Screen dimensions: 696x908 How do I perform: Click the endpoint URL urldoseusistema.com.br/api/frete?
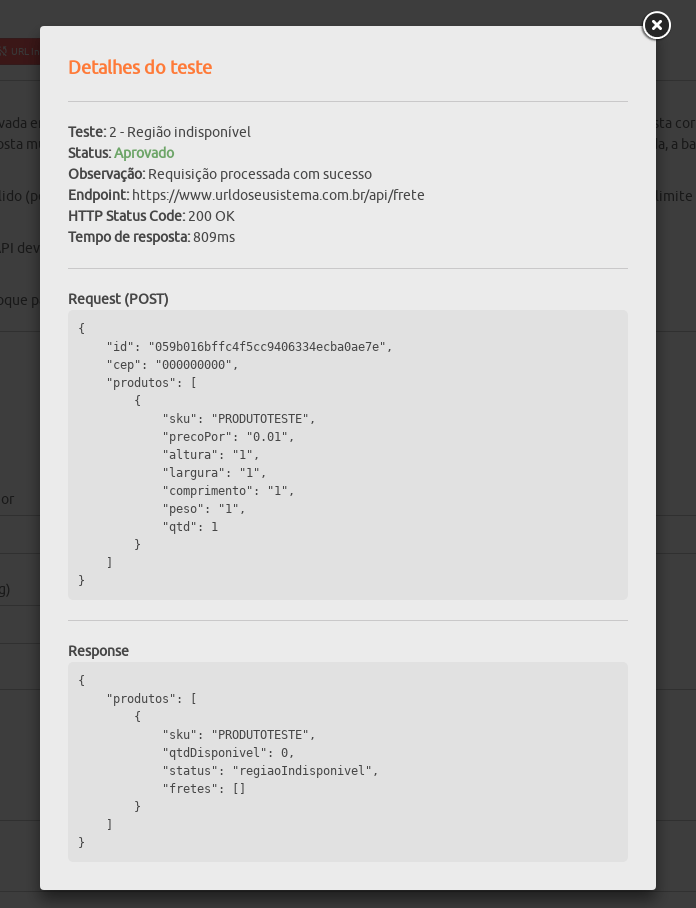pos(278,195)
